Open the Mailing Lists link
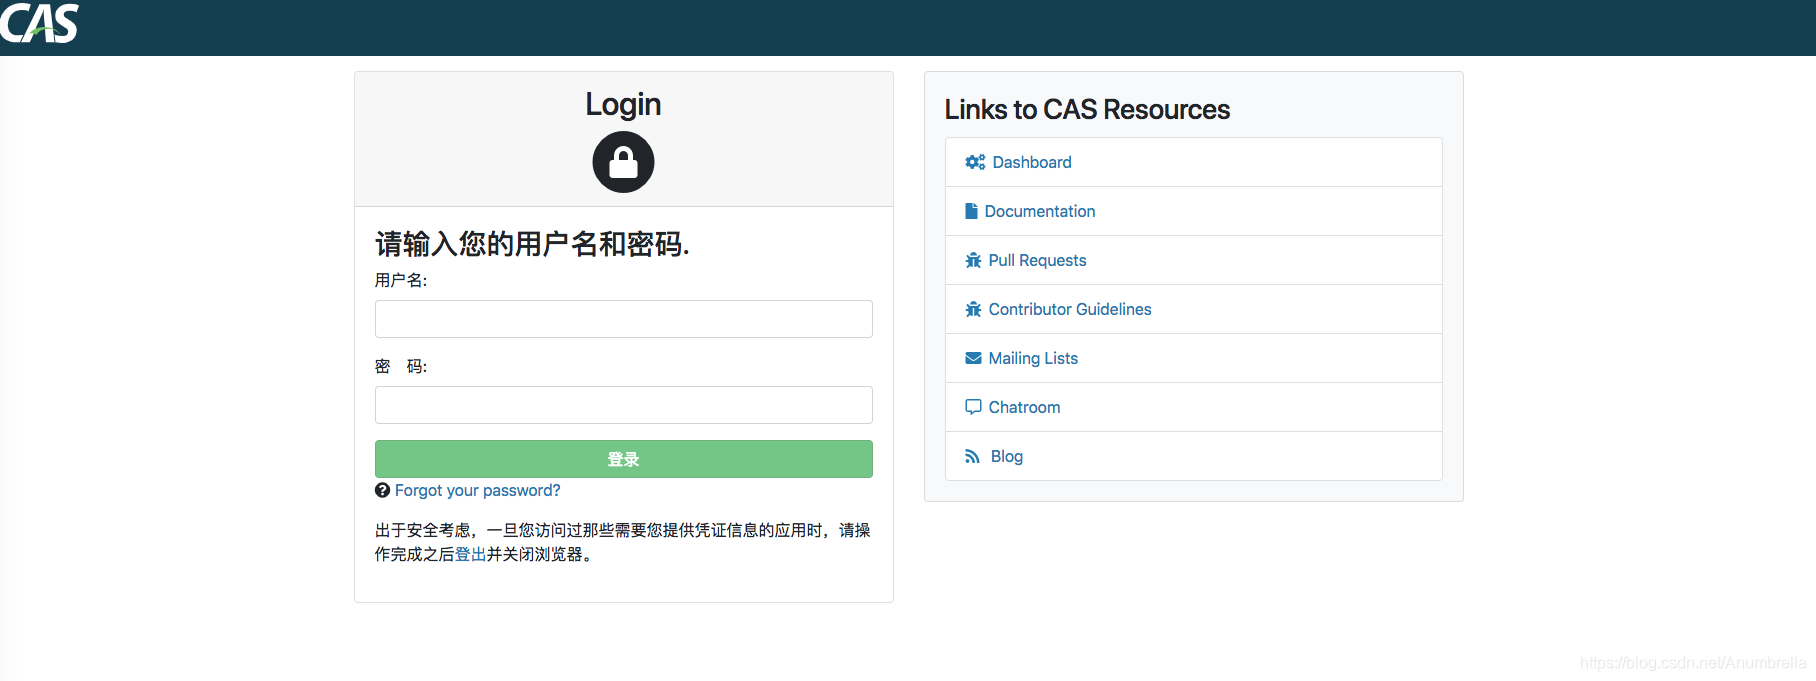 pyautogui.click(x=1033, y=358)
